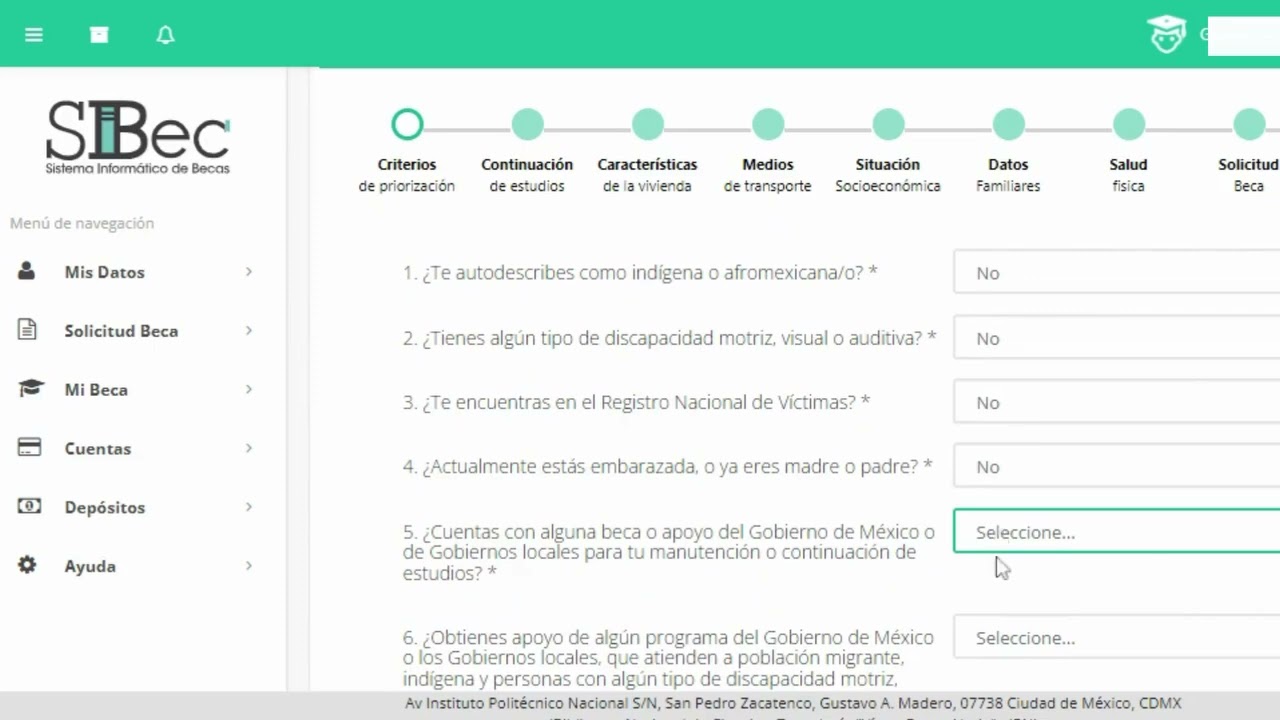The image size is (1280, 720).
Task: Click question 5 text about beca del Gobierno
Action: [669, 552]
